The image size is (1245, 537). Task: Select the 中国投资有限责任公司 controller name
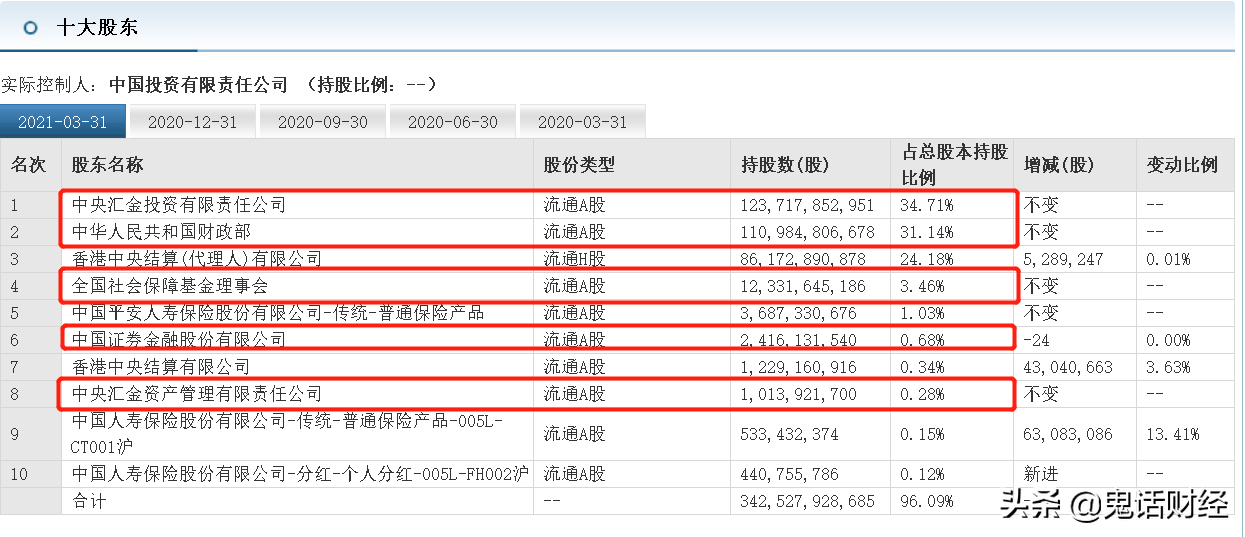[198, 85]
